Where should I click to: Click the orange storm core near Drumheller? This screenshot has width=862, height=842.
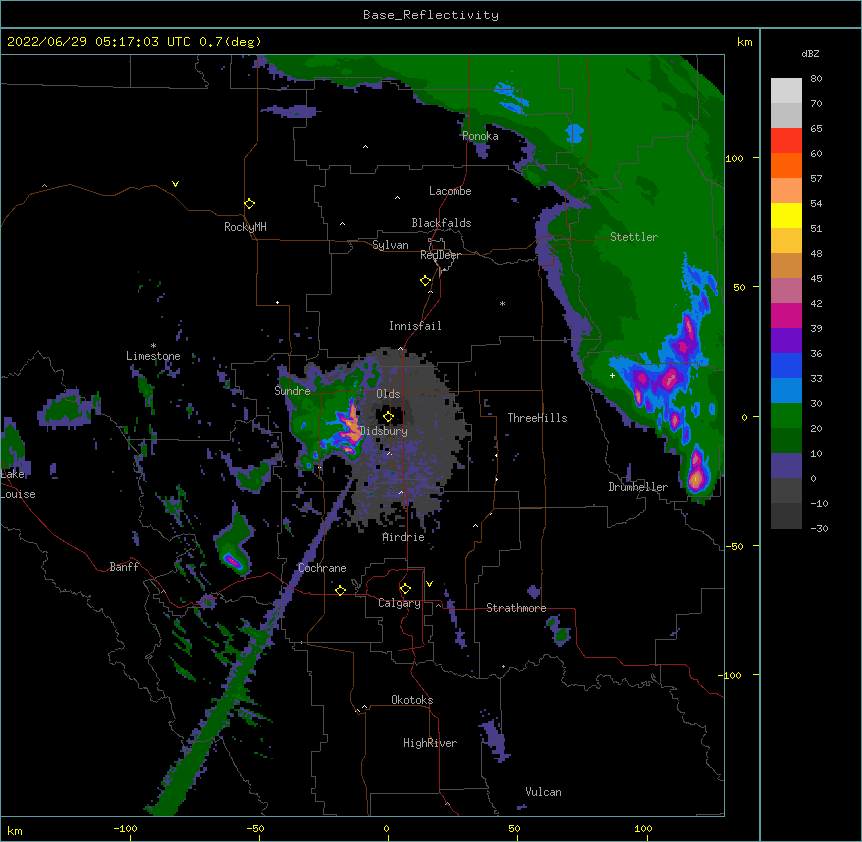point(696,478)
